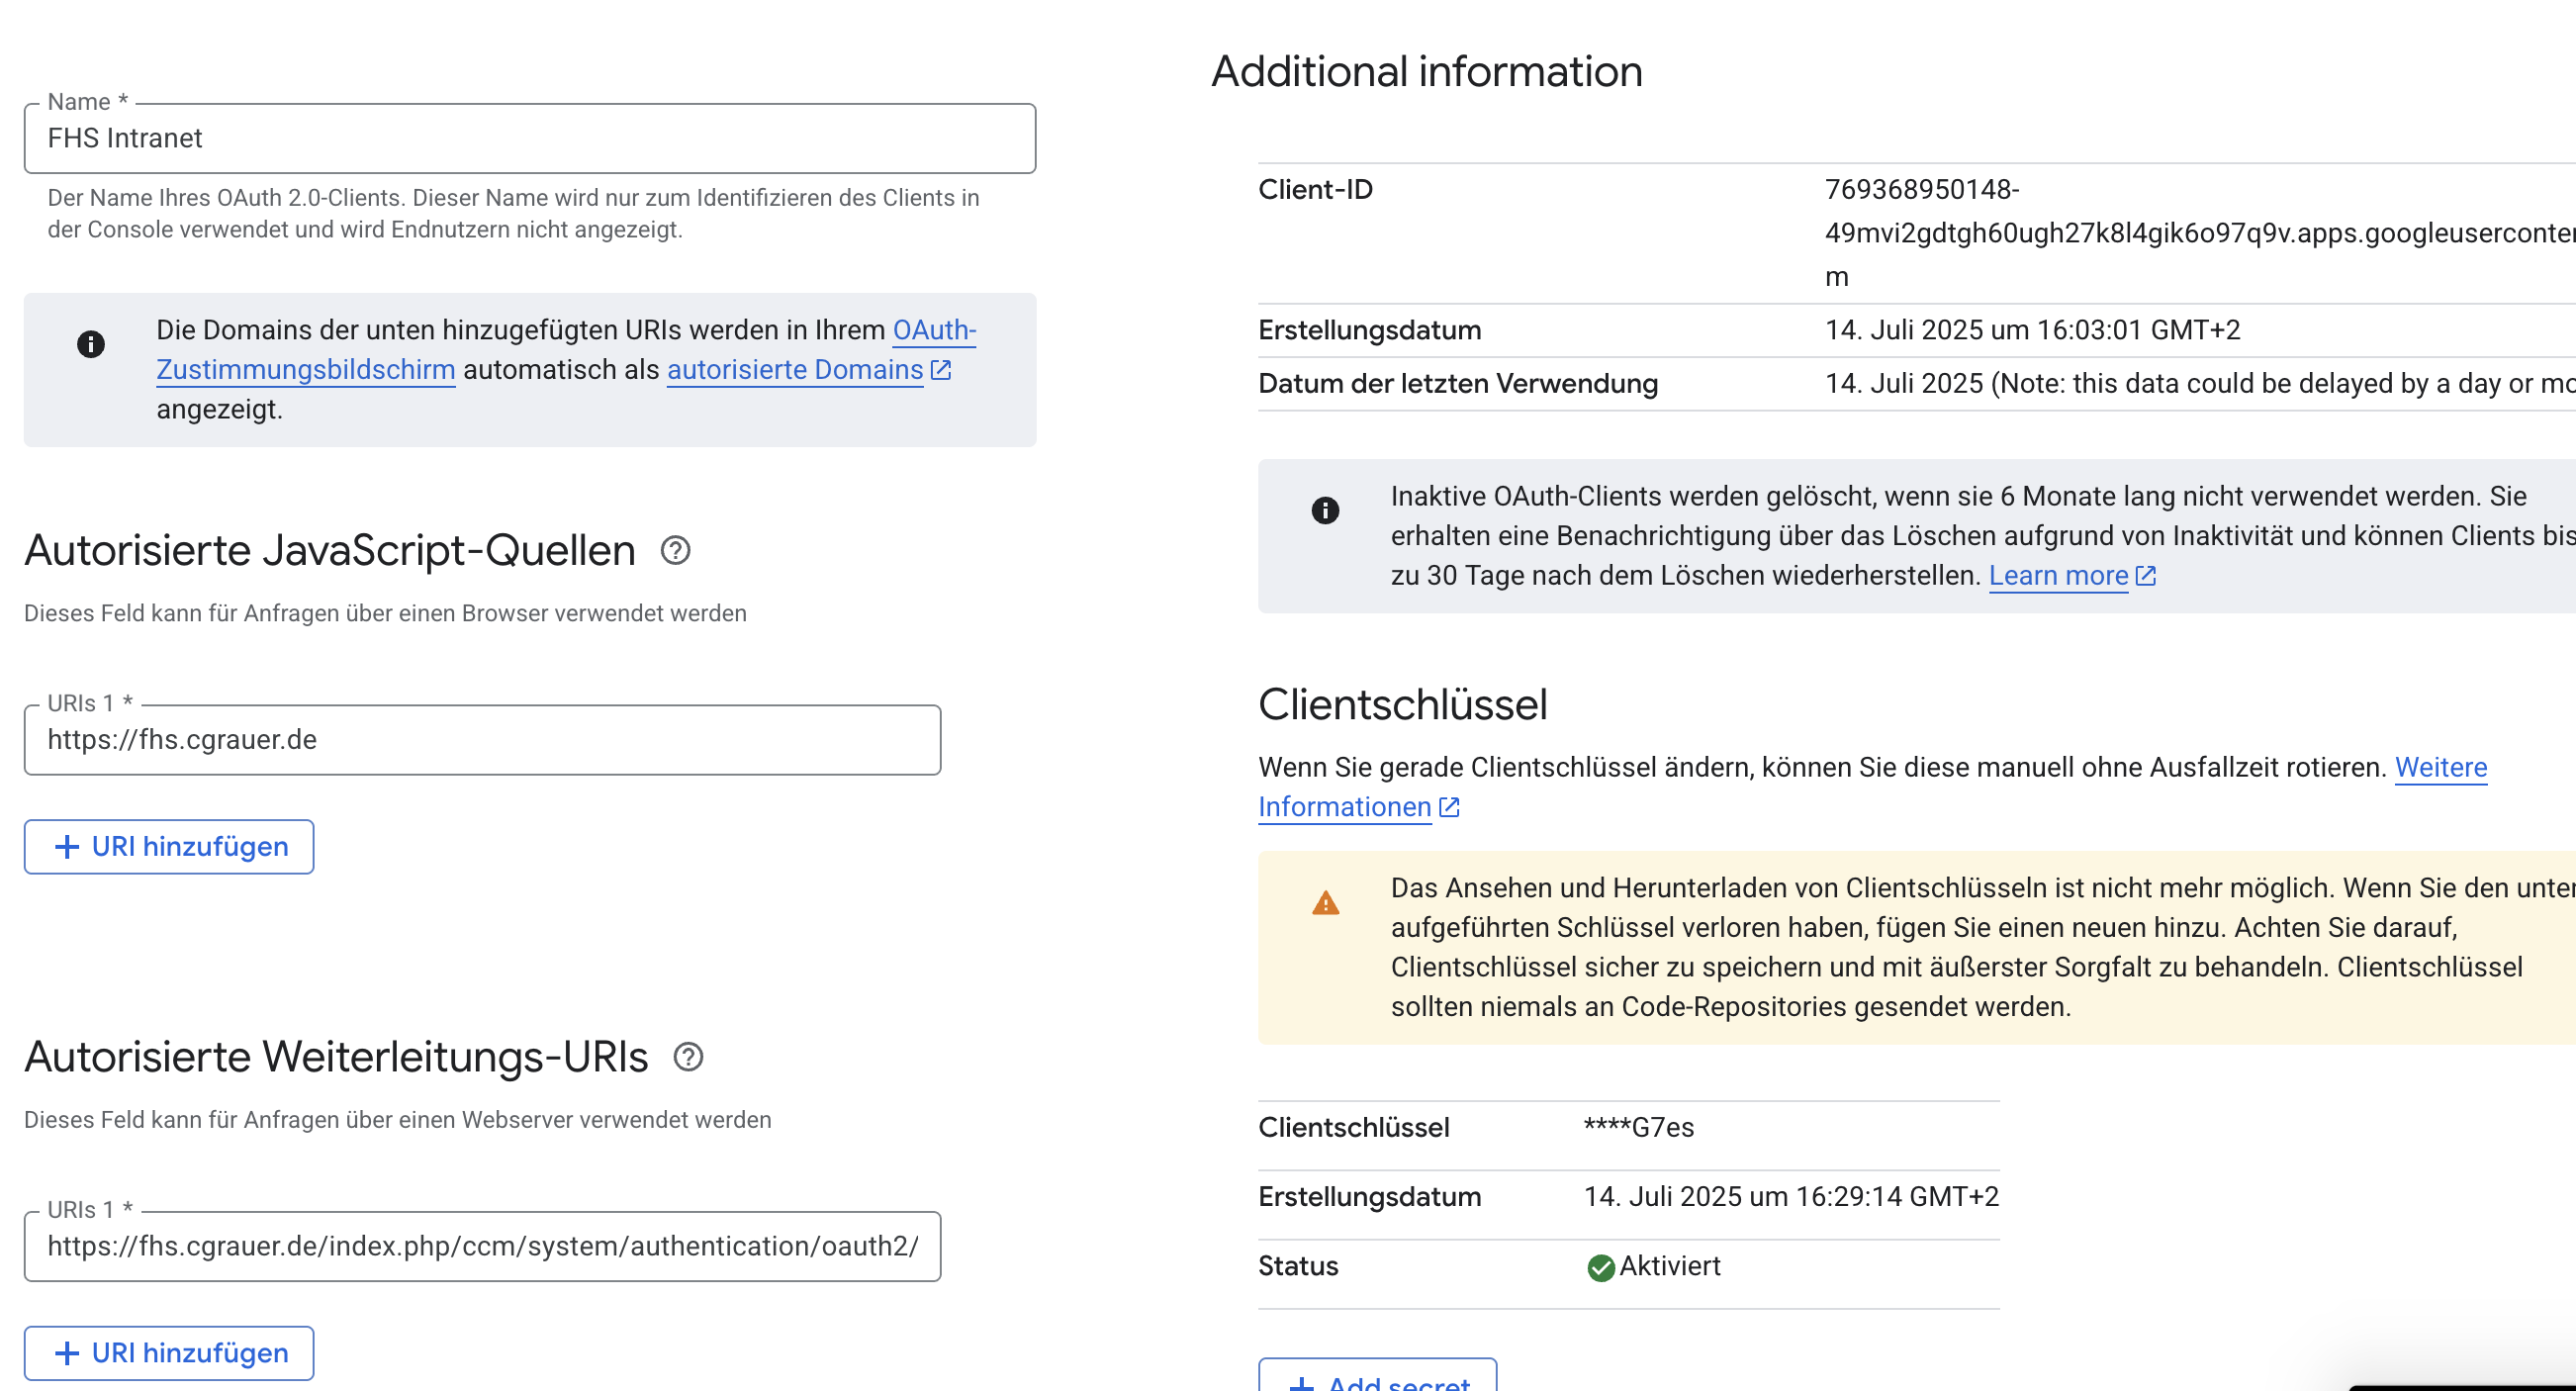Click the Clientschlüssel section heading
2576x1391 pixels.
click(x=1403, y=704)
